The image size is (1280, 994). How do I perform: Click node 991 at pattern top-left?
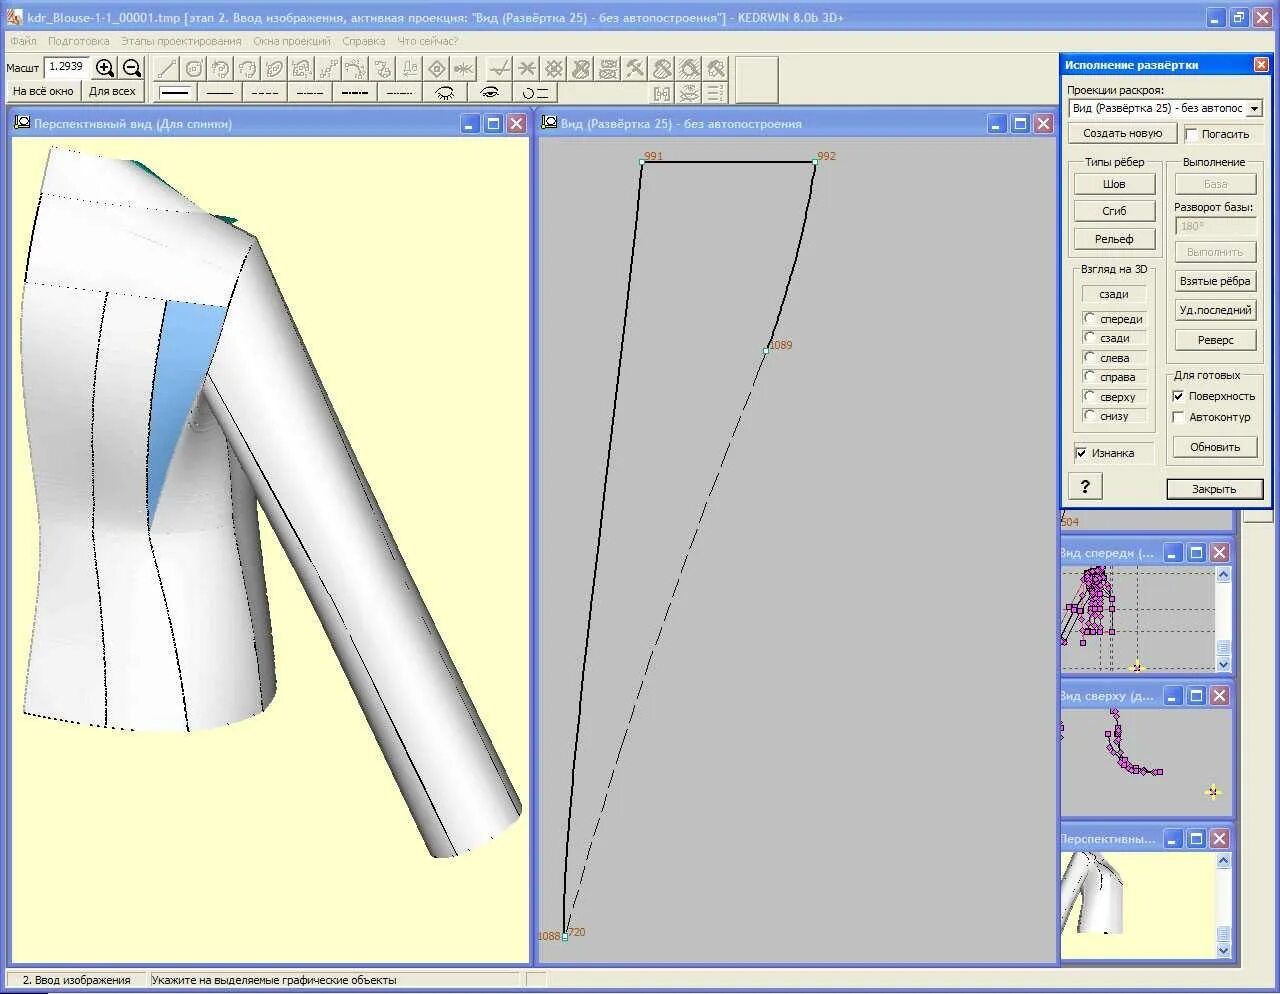click(642, 161)
